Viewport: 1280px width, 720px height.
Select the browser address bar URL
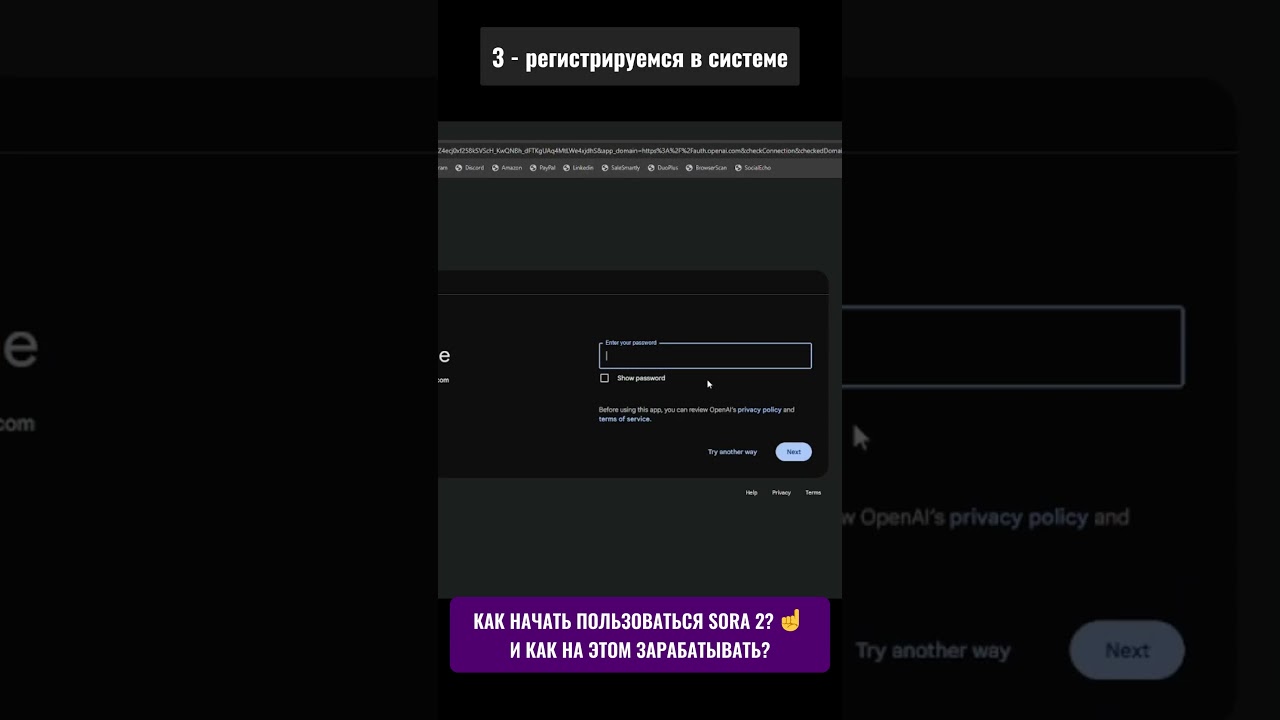(640, 151)
